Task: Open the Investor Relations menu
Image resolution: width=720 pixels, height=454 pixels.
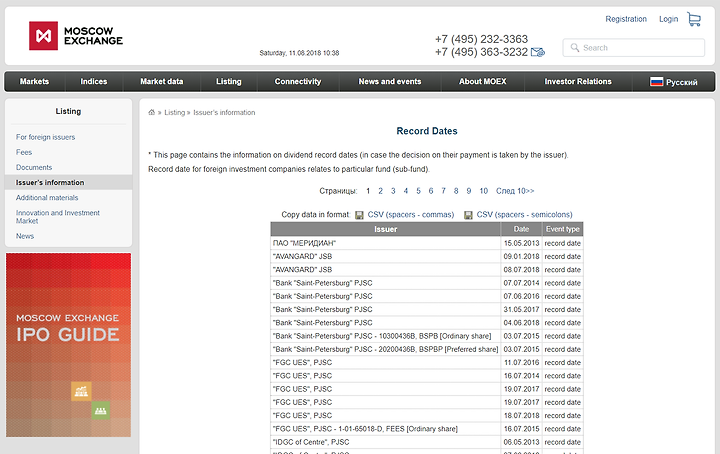Action: [578, 82]
